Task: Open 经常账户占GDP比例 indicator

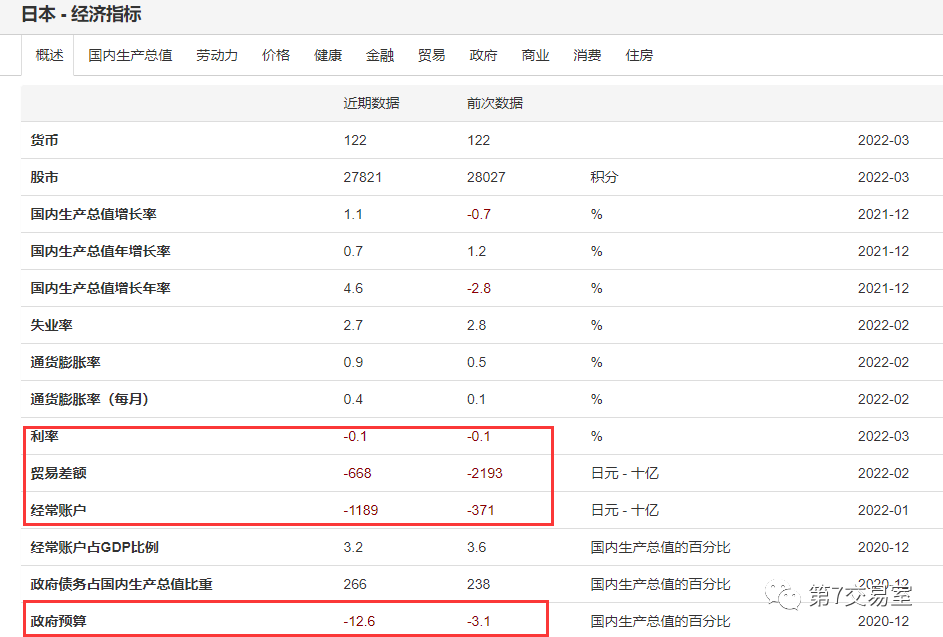Action: [x=94, y=547]
